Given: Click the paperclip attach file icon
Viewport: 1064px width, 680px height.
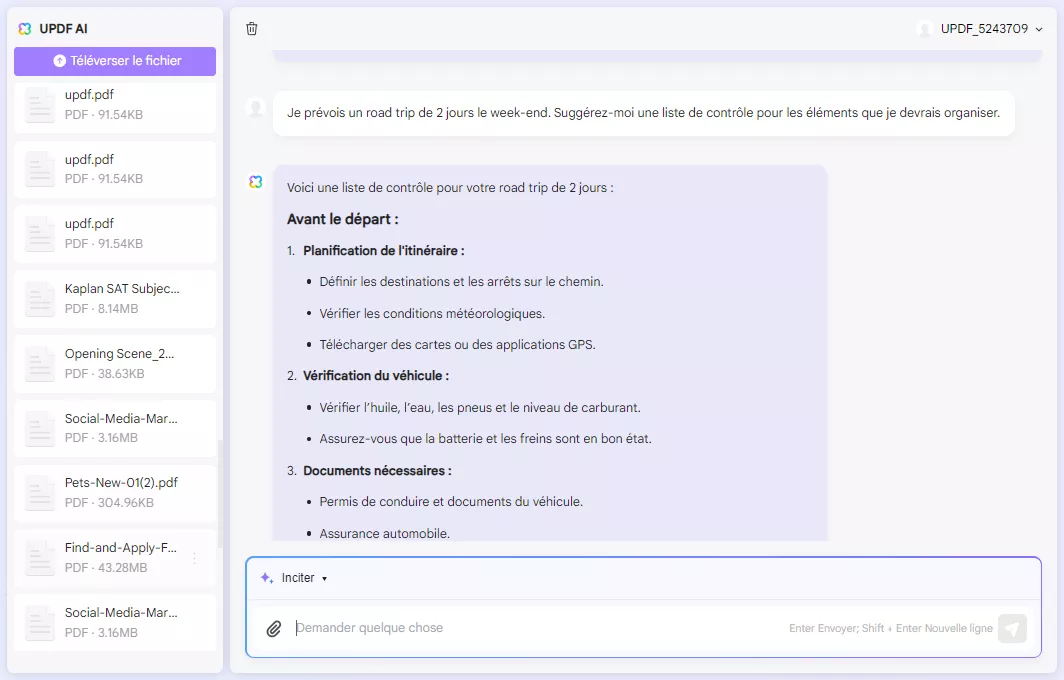Looking at the screenshot, I should click(273, 628).
